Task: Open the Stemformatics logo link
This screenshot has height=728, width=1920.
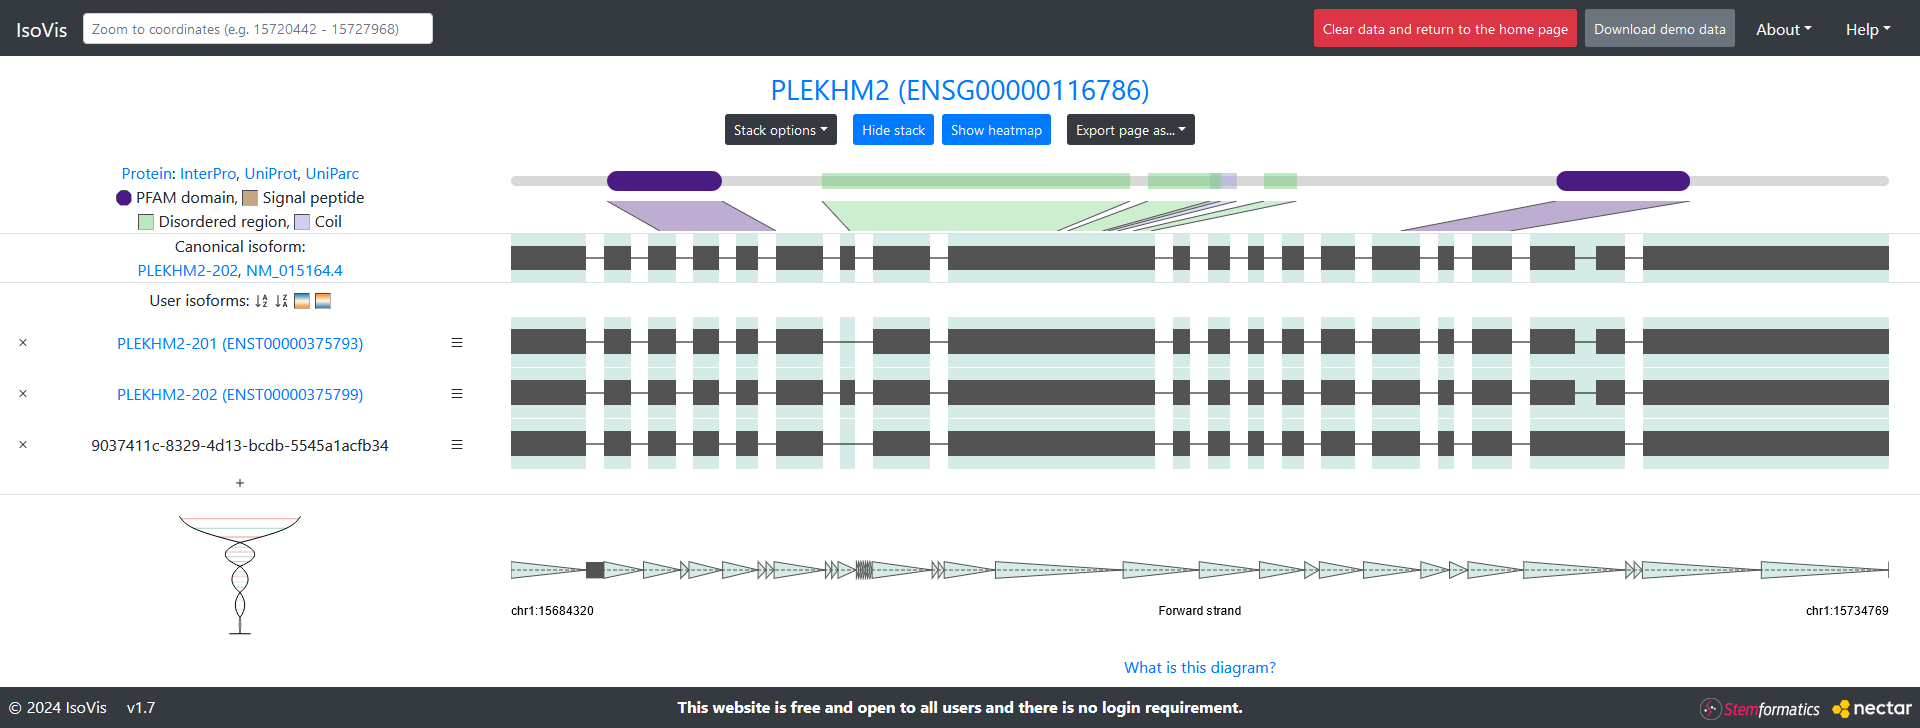Action: pos(1760,709)
